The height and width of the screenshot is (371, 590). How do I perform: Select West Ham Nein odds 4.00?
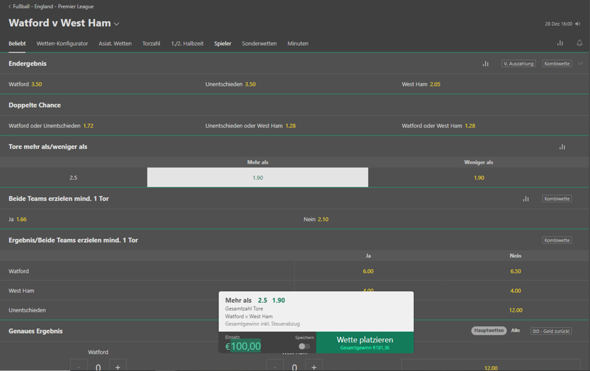click(x=515, y=290)
